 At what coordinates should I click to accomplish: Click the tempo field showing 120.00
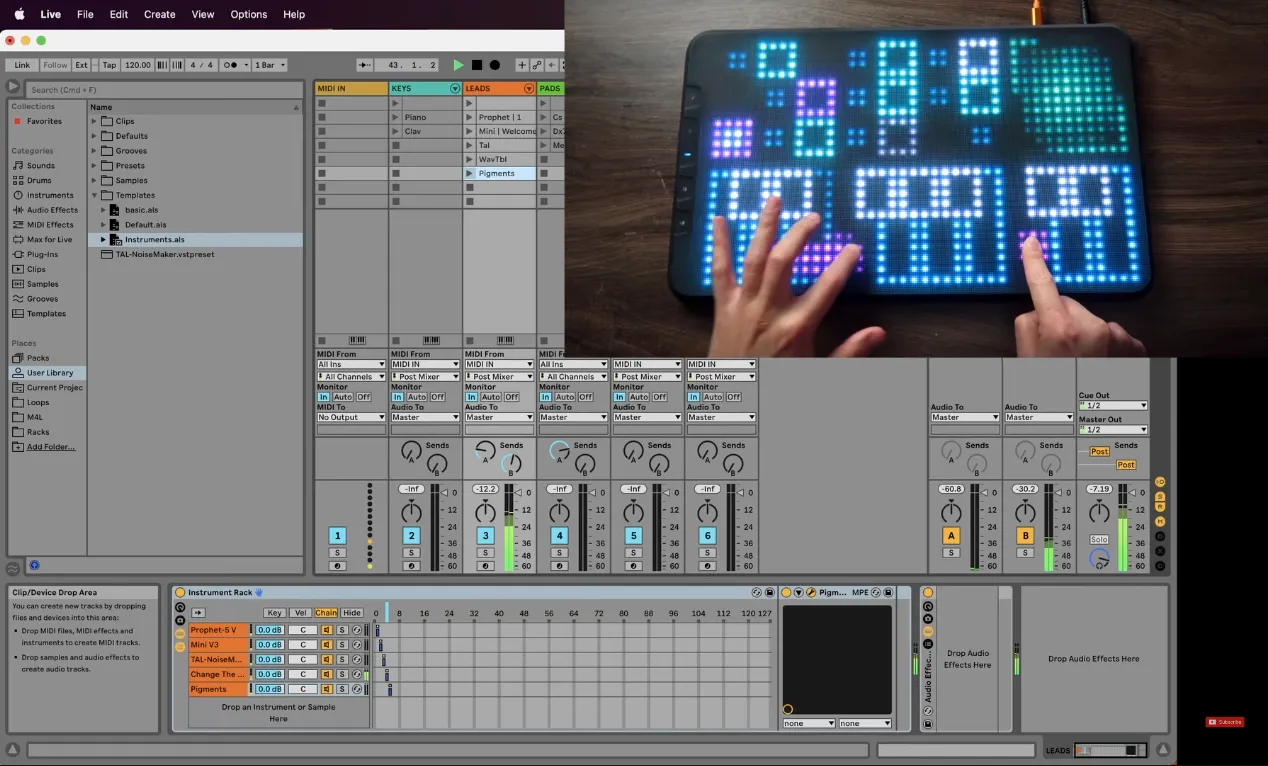click(x=138, y=65)
